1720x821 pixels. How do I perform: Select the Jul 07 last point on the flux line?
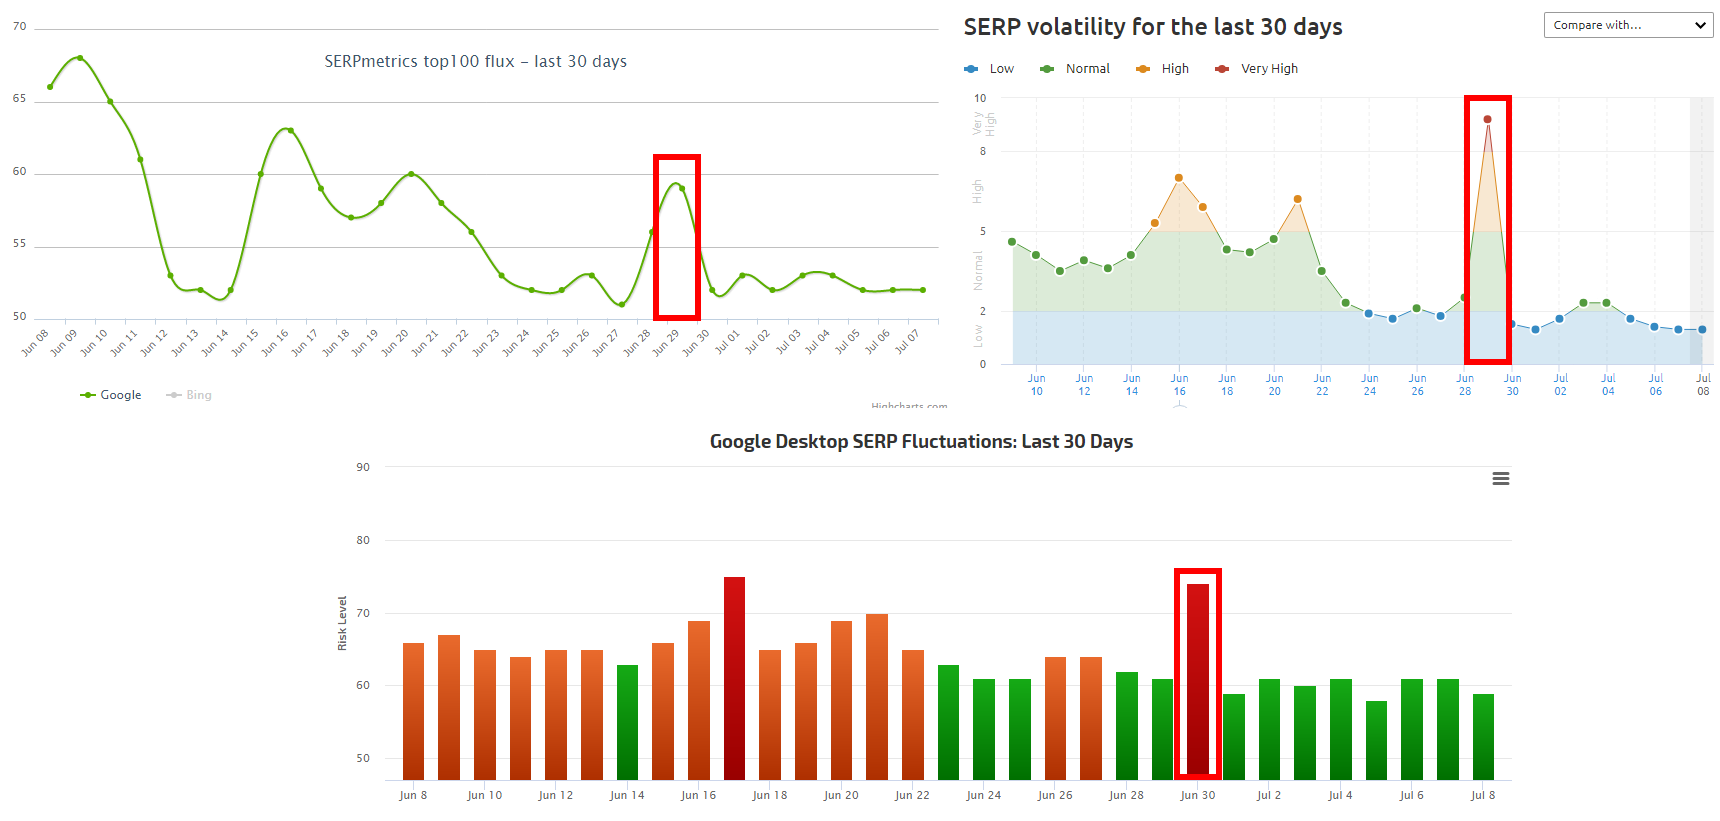[922, 290]
